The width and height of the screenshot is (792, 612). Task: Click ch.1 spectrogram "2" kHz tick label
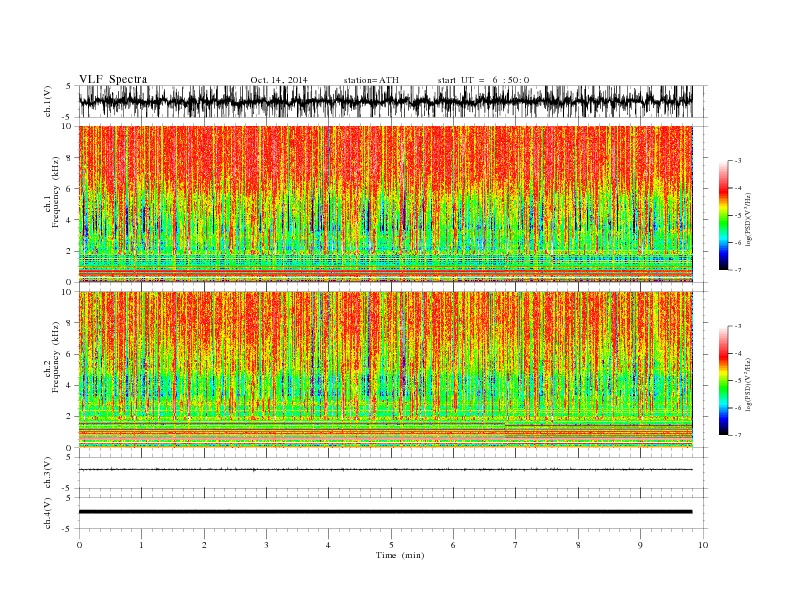click(70, 251)
